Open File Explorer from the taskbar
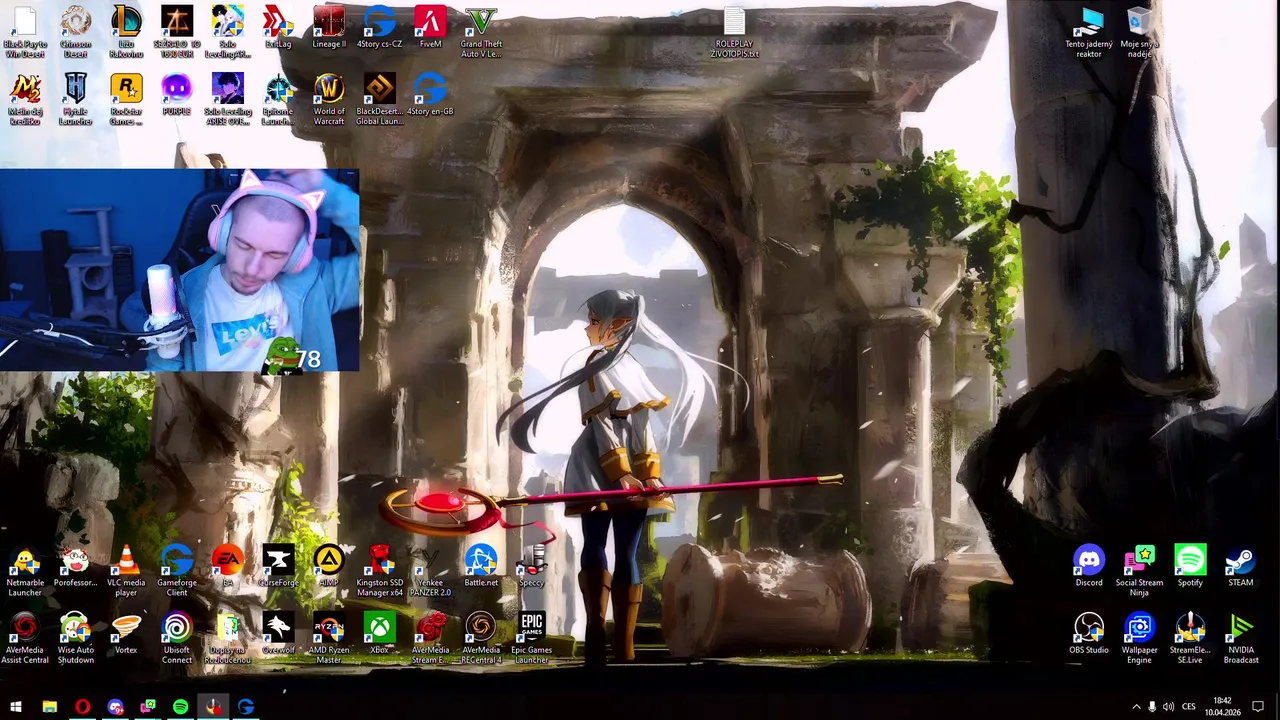This screenshot has height=720, width=1280. (49, 707)
